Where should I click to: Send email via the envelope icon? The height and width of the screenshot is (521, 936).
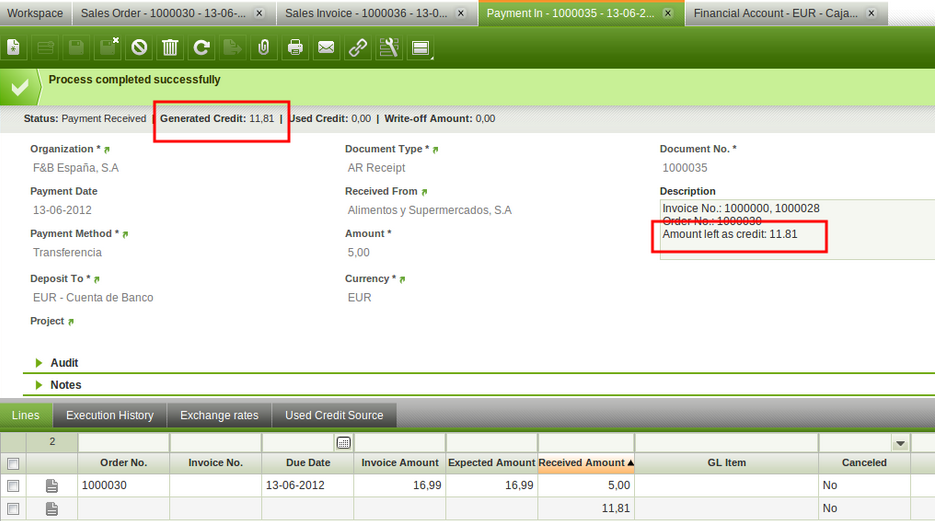(x=326, y=47)
